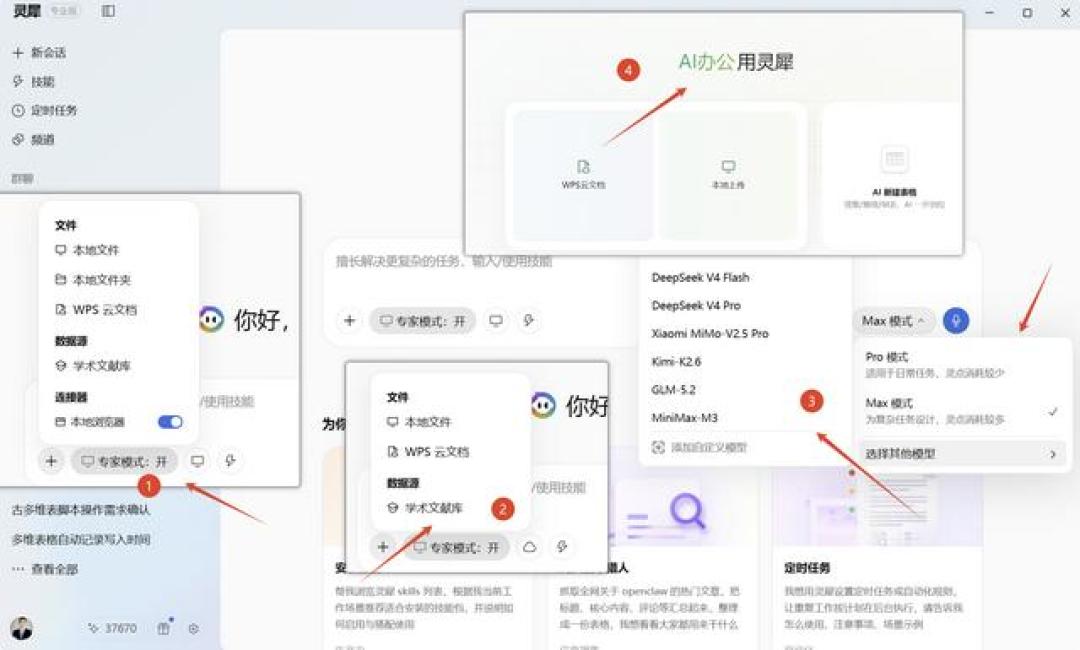Click the skill bolt icon next to the cloud icon

click(562, 547)
